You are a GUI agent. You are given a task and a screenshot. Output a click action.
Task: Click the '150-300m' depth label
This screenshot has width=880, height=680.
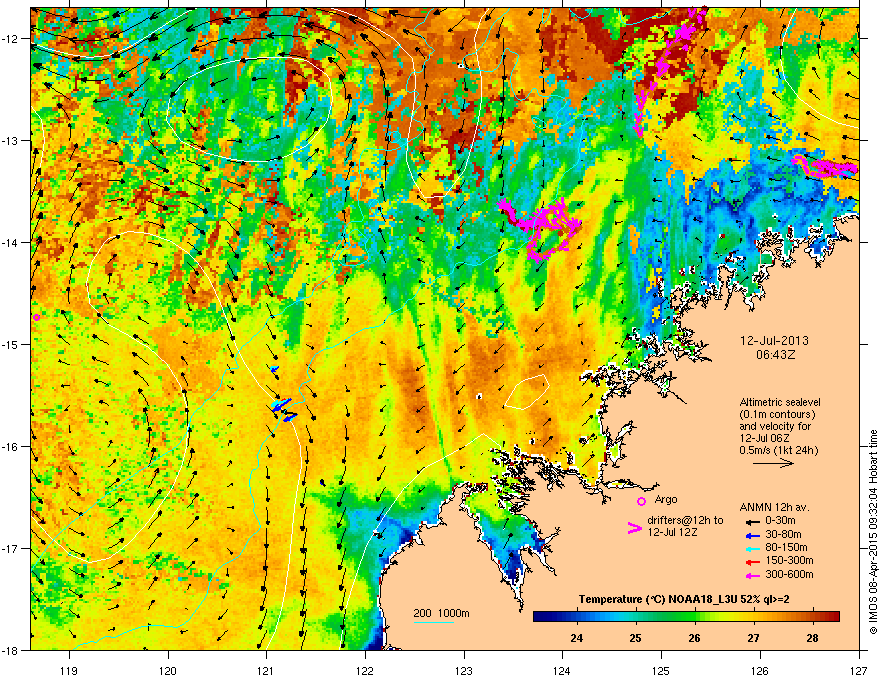click(789, 560)
